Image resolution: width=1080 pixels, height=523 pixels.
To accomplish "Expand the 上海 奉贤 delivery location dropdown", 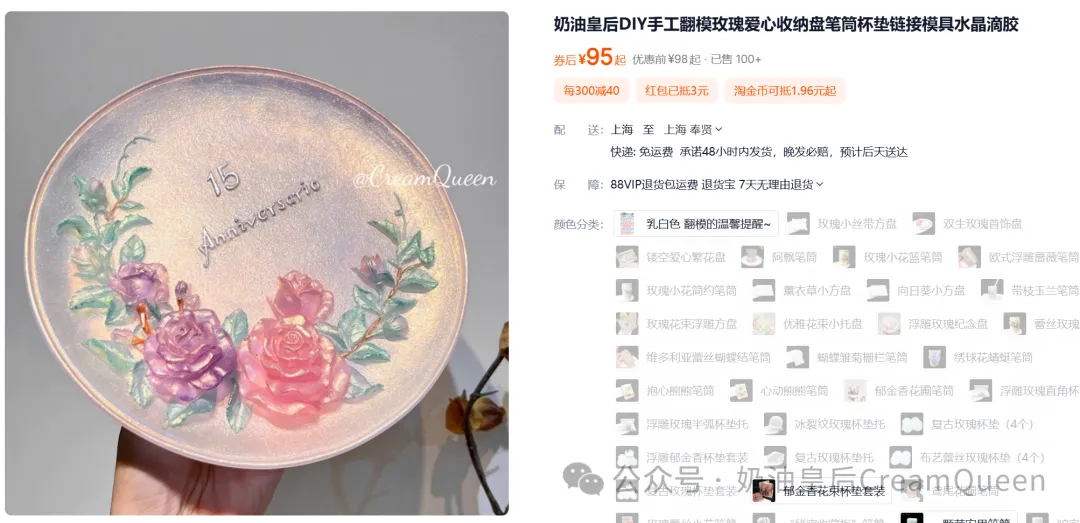I will pos(693,129).
